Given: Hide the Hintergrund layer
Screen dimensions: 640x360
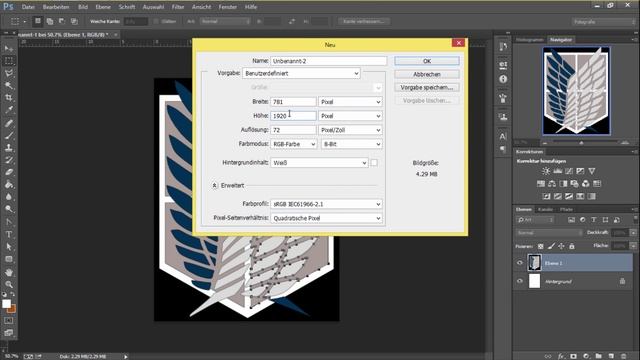Looking at the screenshot, I should click(520, 281).
